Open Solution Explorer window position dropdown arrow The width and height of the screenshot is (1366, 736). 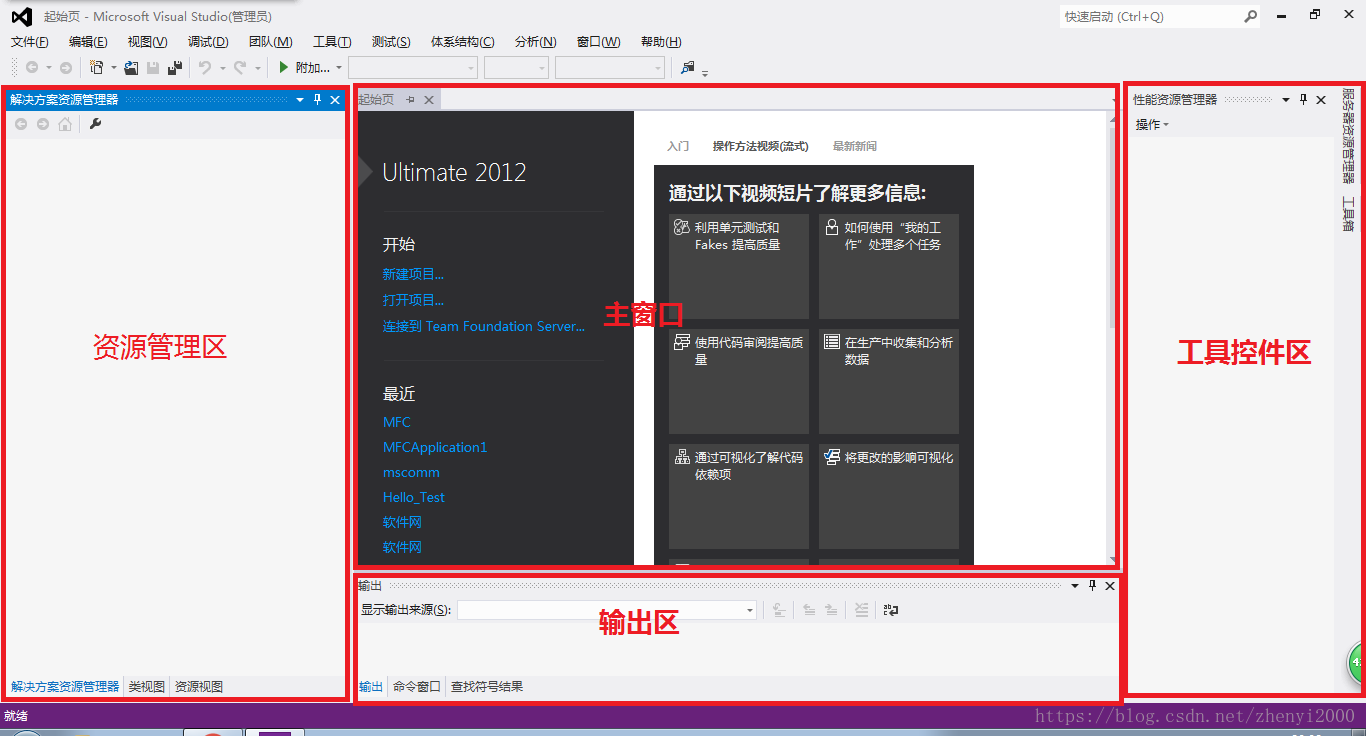300,99
